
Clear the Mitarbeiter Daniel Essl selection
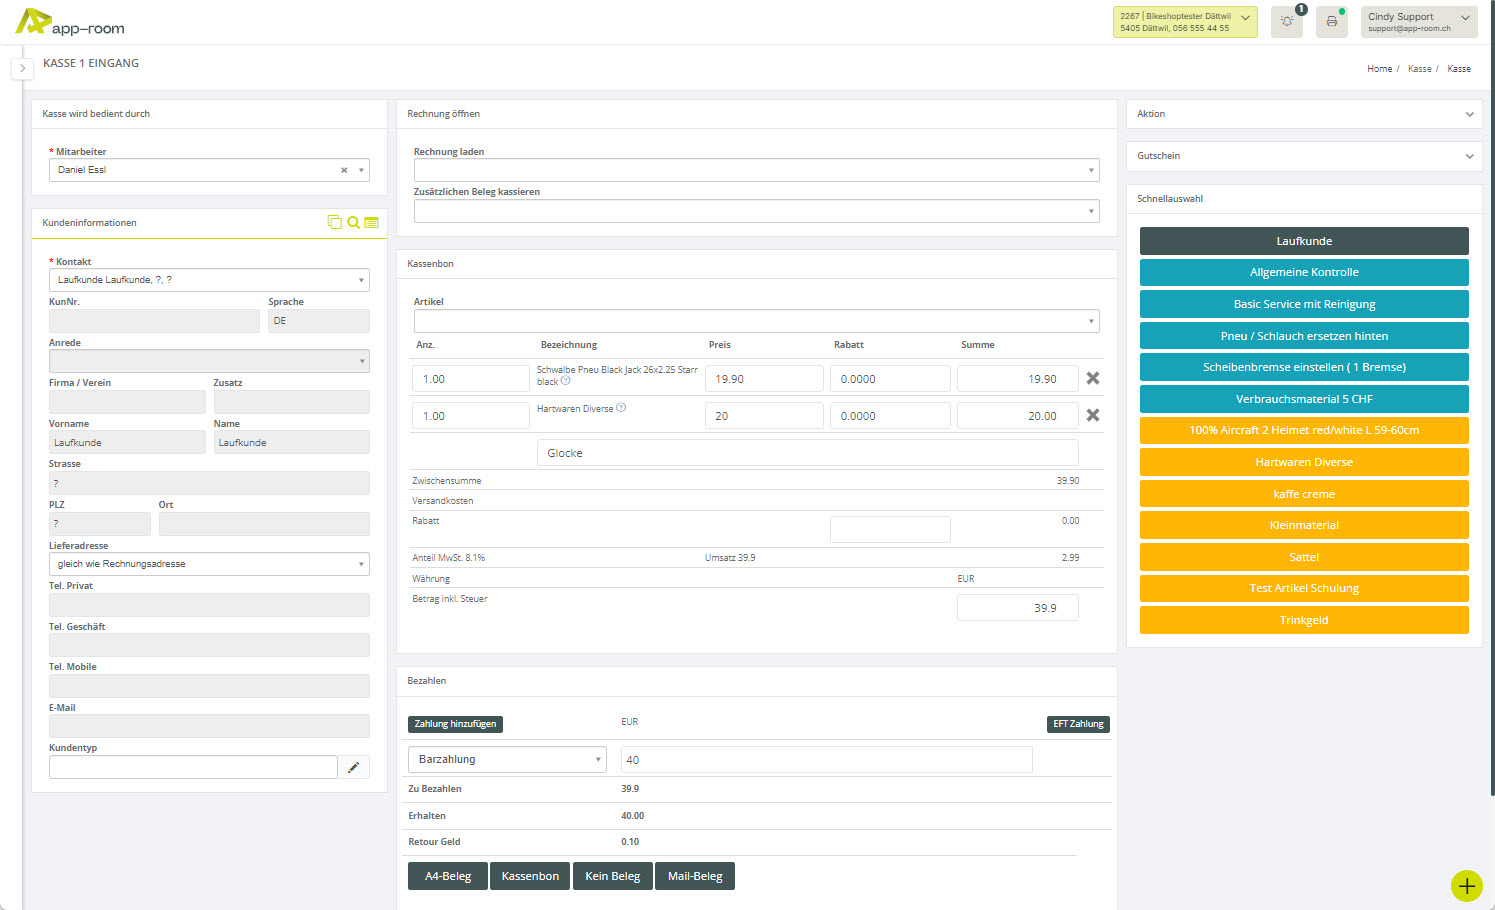344,170
